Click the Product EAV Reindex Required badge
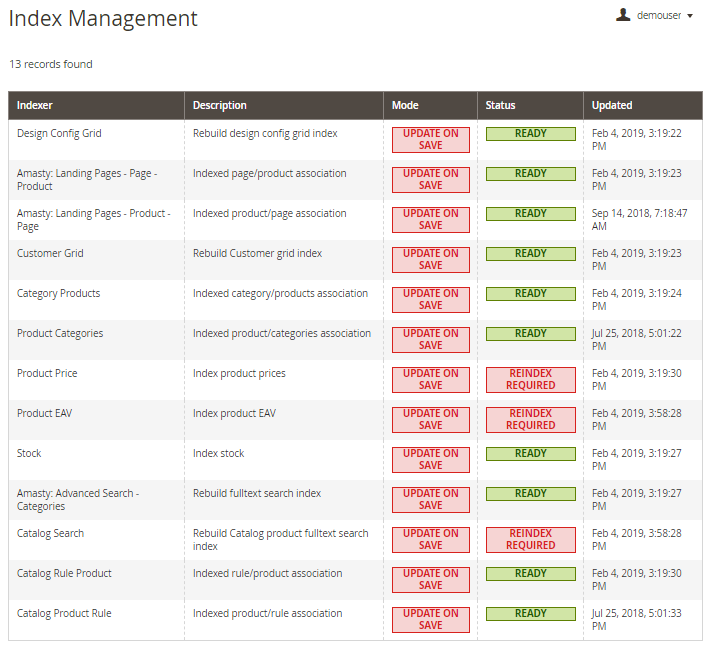This screenshot has width=712, height=649. (x=530, y=419)
